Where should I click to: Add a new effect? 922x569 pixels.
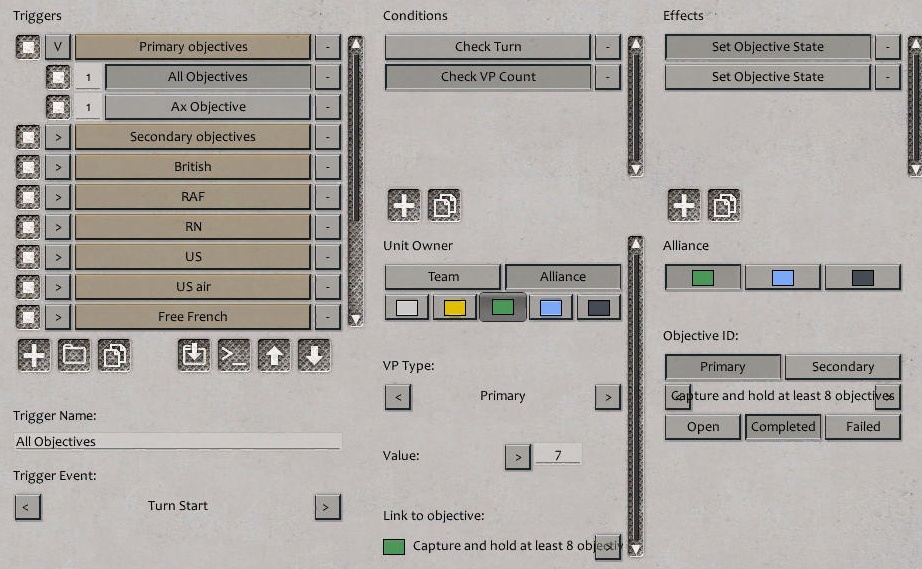tap(684, 206)
